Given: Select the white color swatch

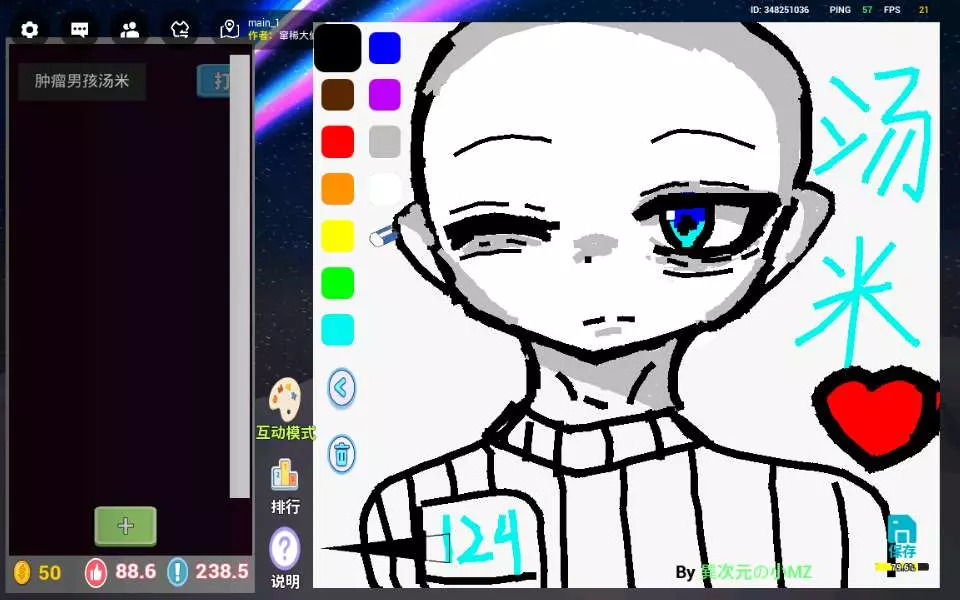Looking at the screenshot, I should (384, 189).
